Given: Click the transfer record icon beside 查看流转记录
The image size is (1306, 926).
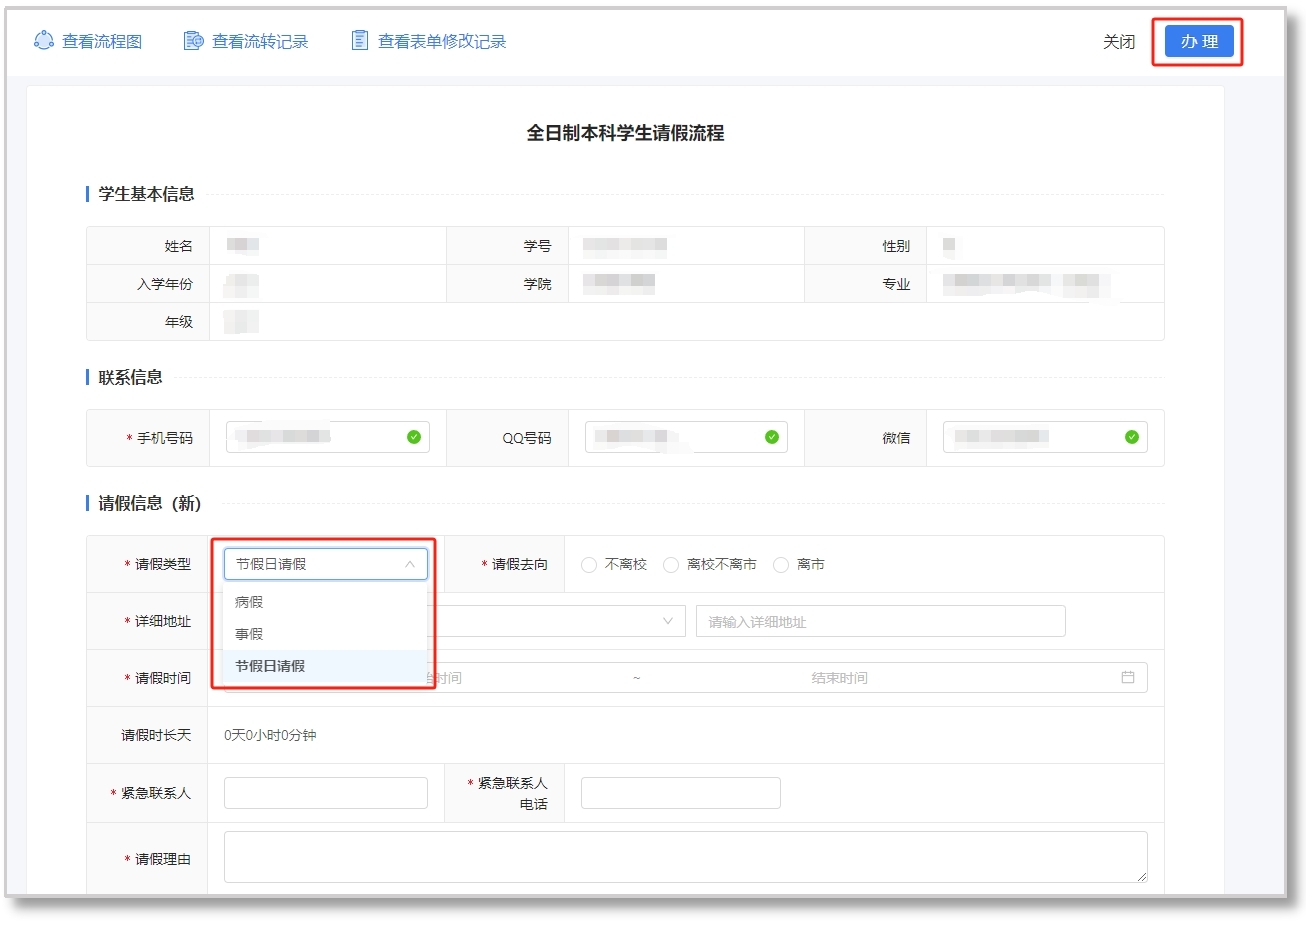Looking at the screenshot, I should (x=194, y=40).
